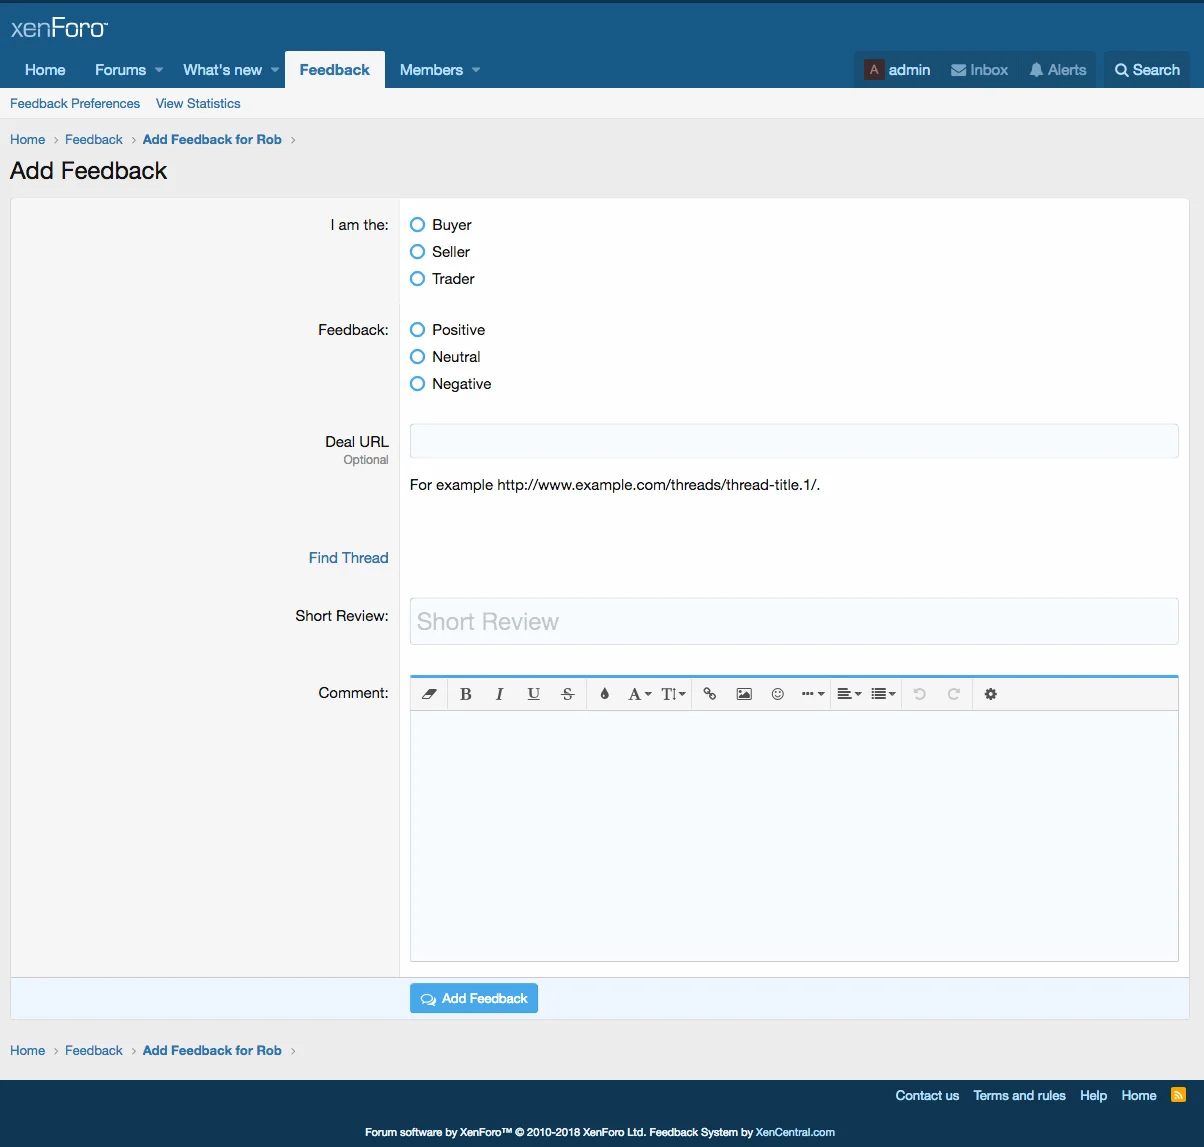Screen dimensions: 1204x1147
Task: Click the editor settings gear icon
Action: click(x=990, y=694)
